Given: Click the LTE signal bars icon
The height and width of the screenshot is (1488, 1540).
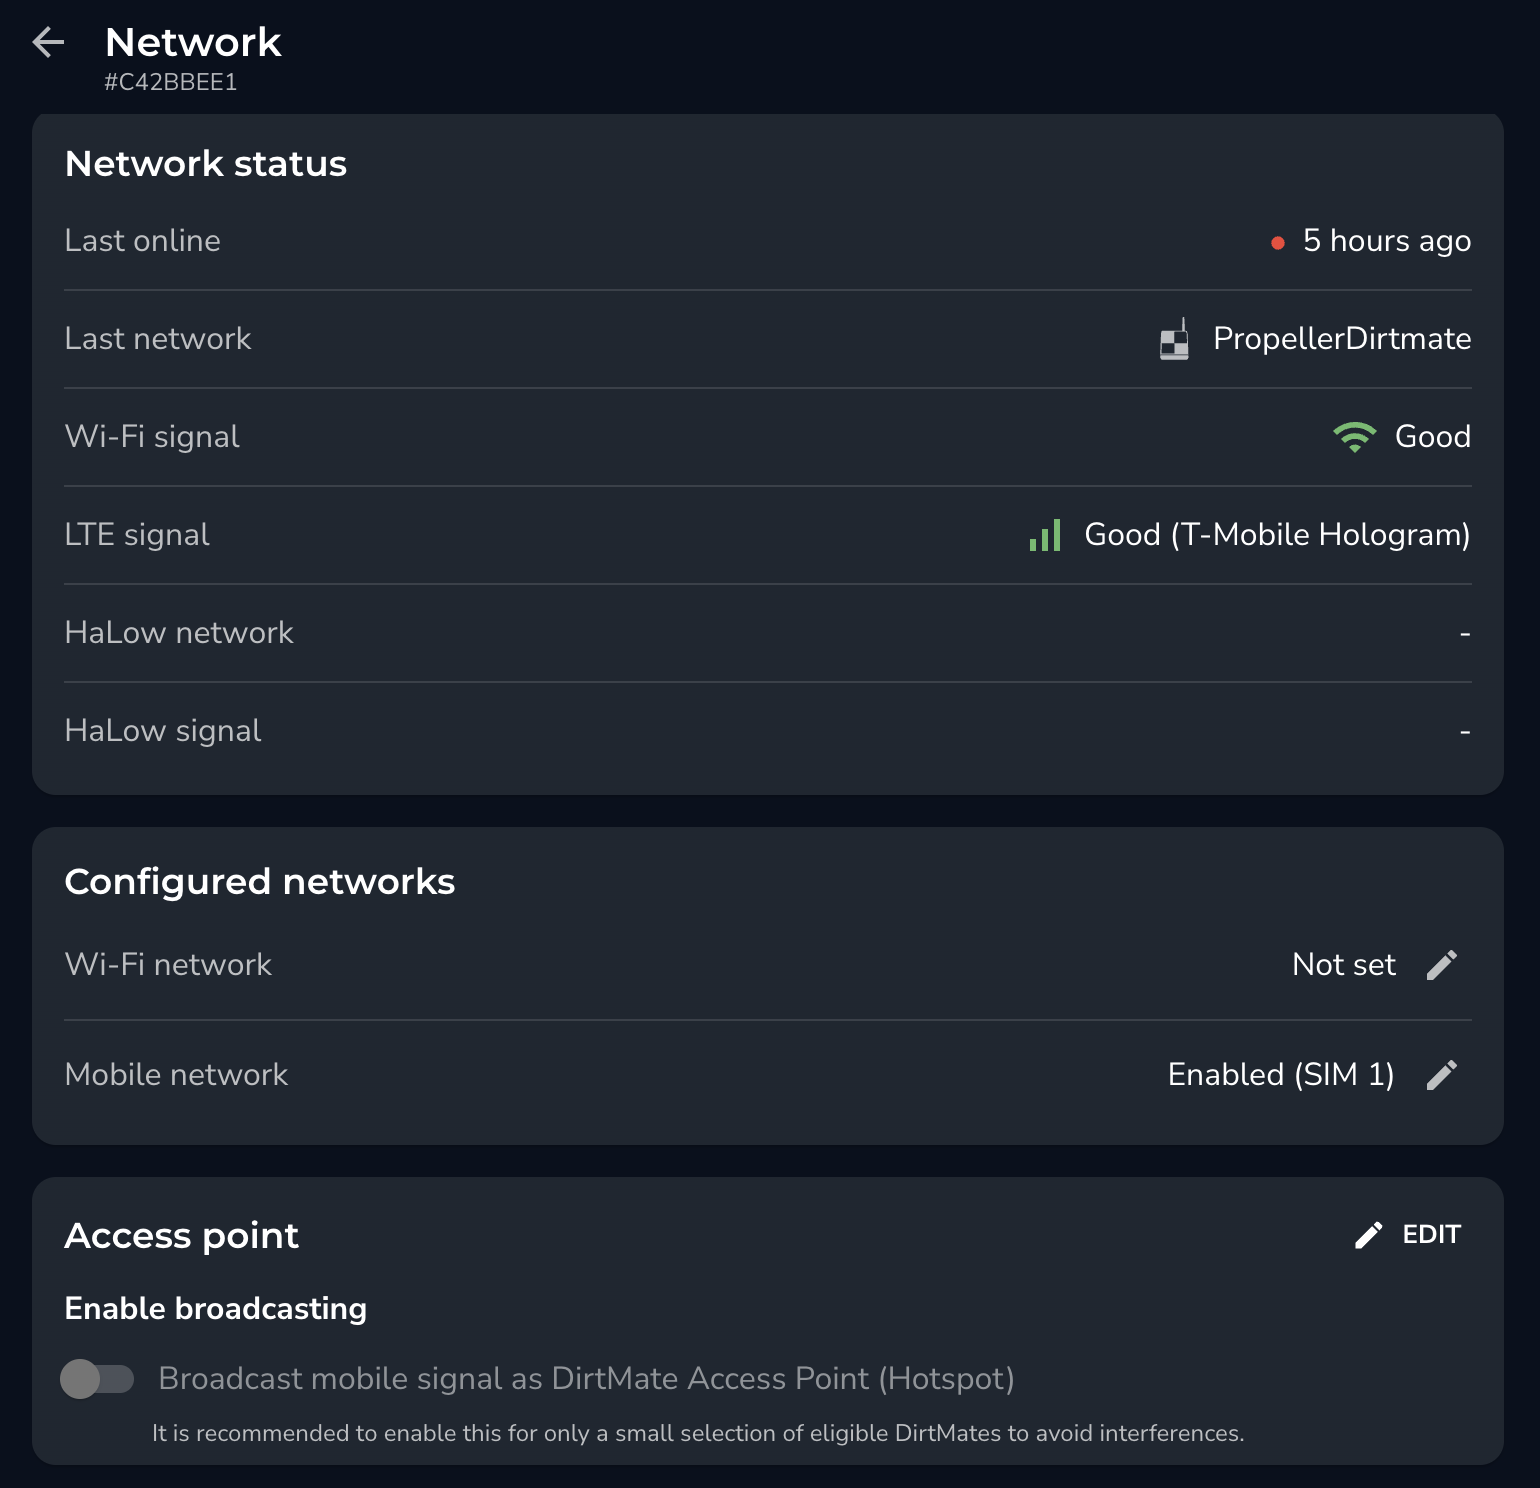Looking at the screenshot, I should click(x=1045, y=535).
